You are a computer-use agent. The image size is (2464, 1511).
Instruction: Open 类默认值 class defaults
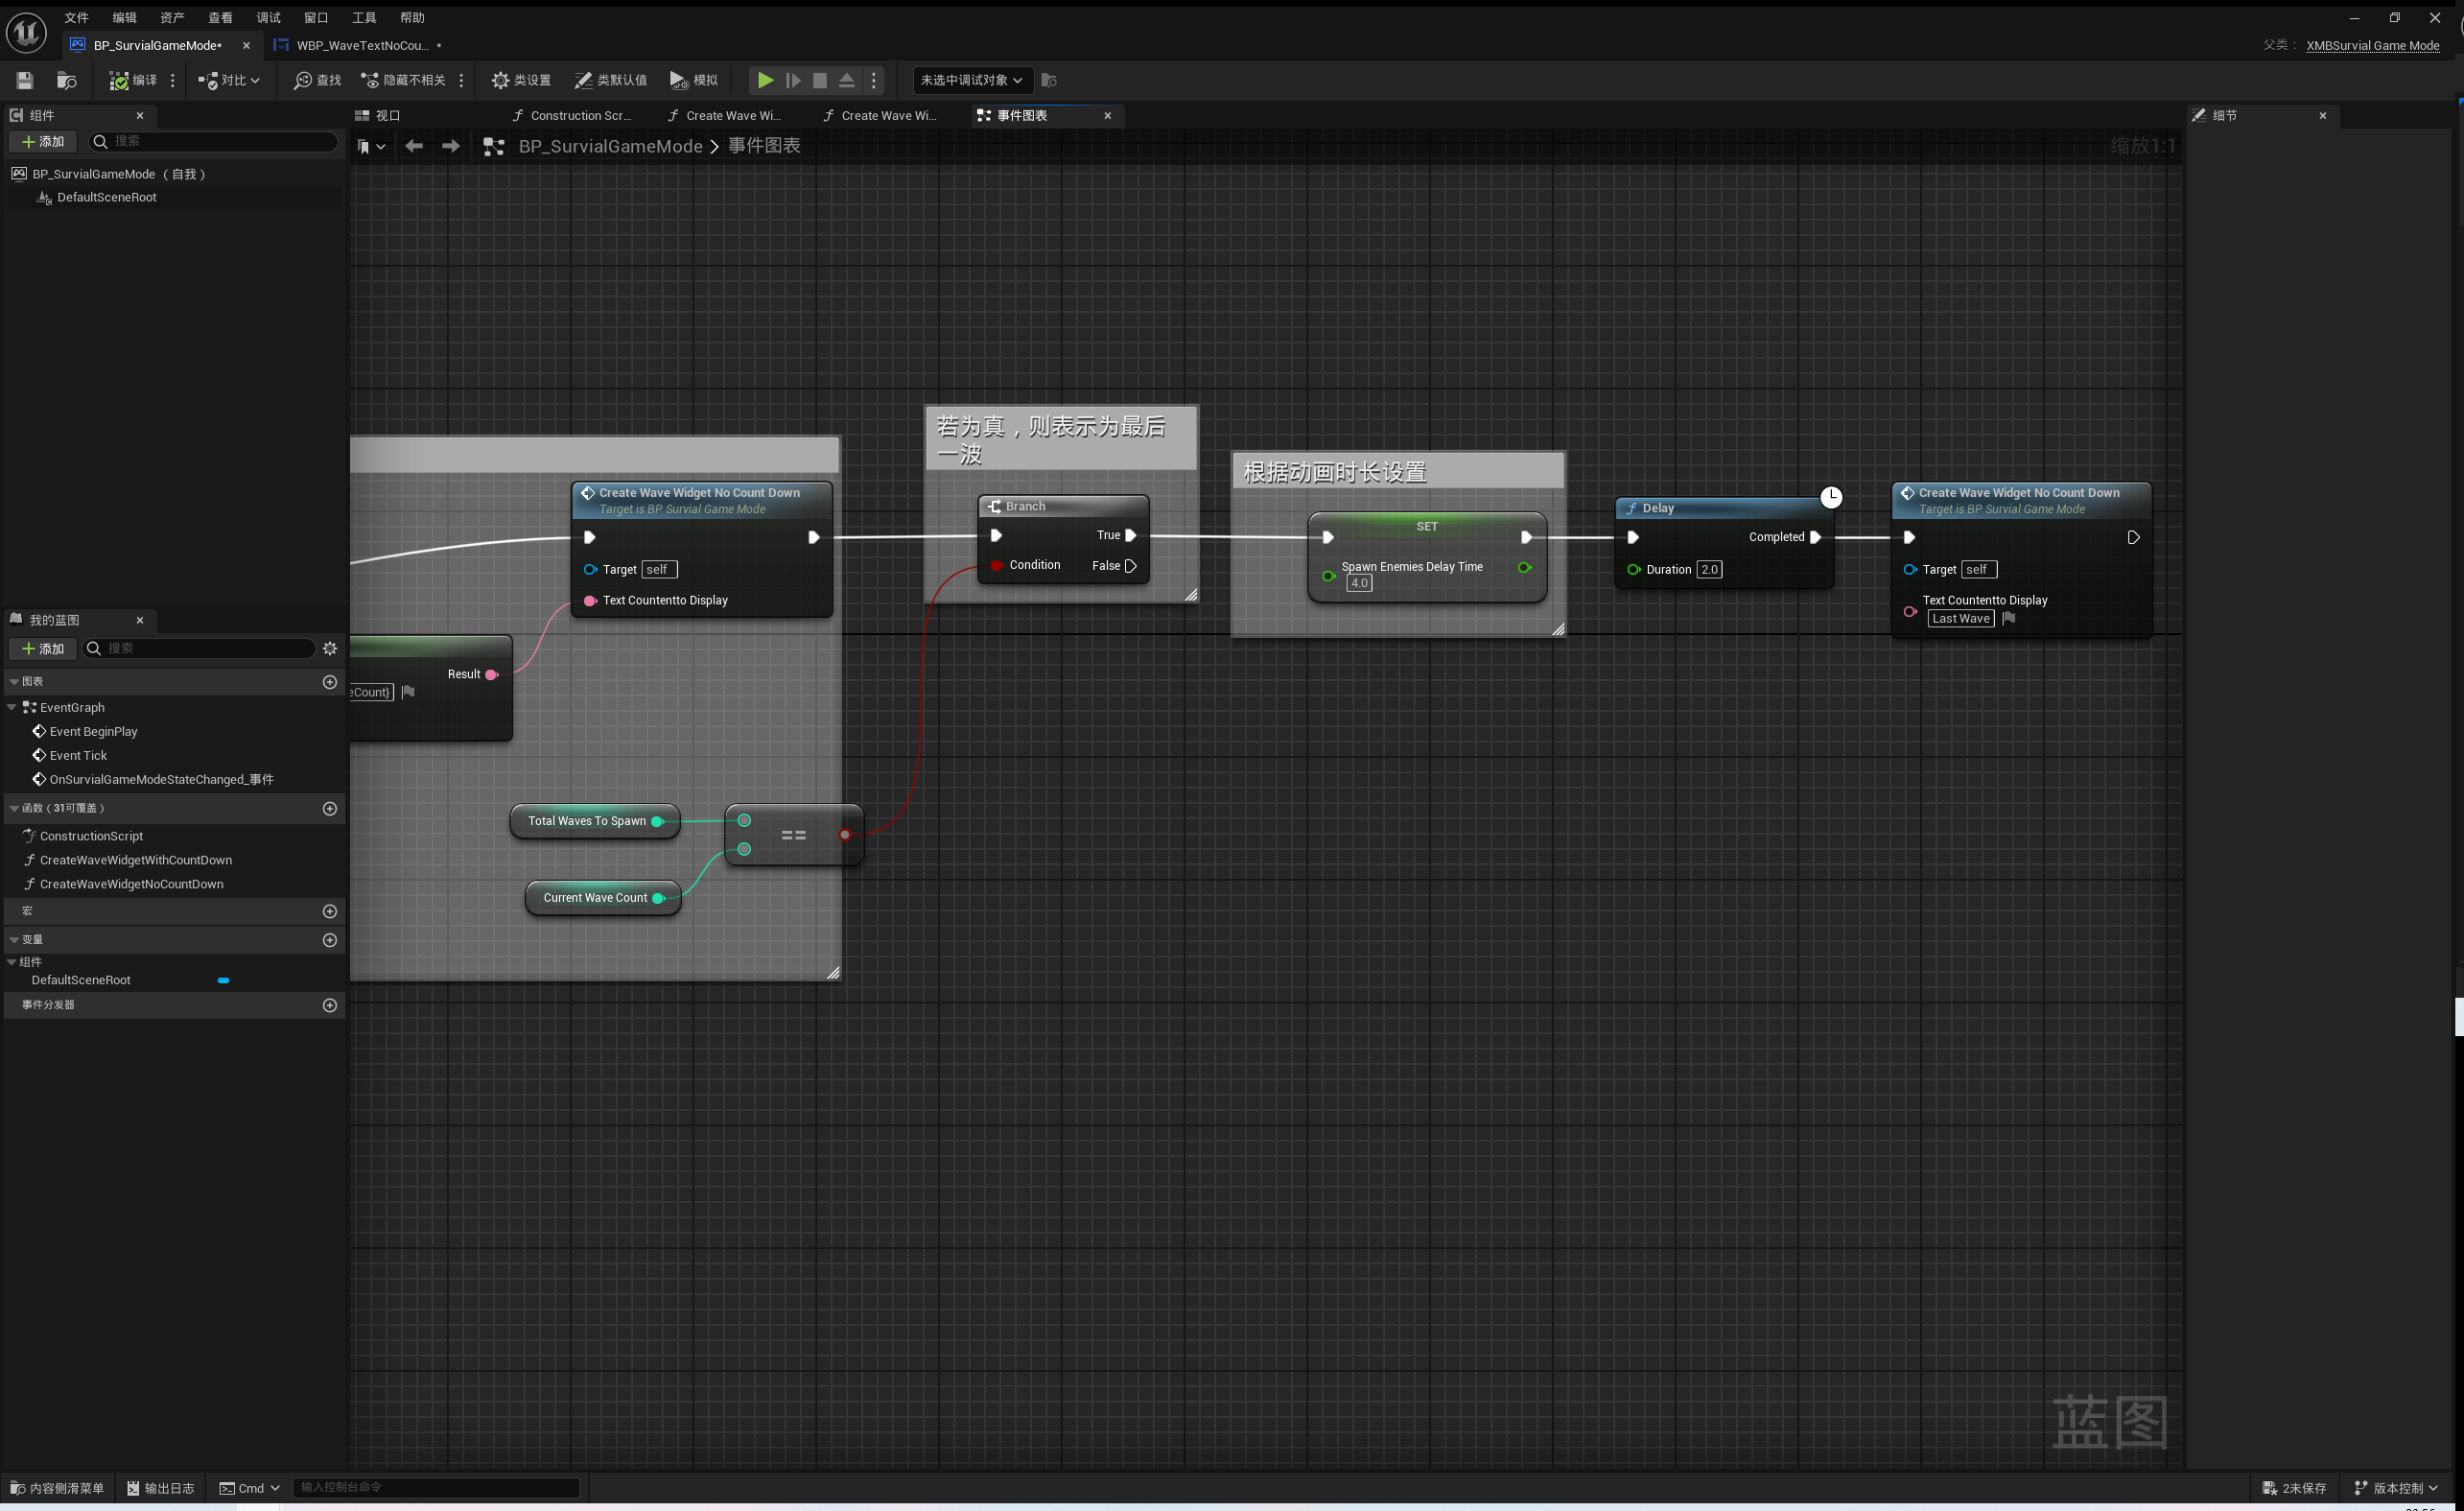[x=610, y=80]
